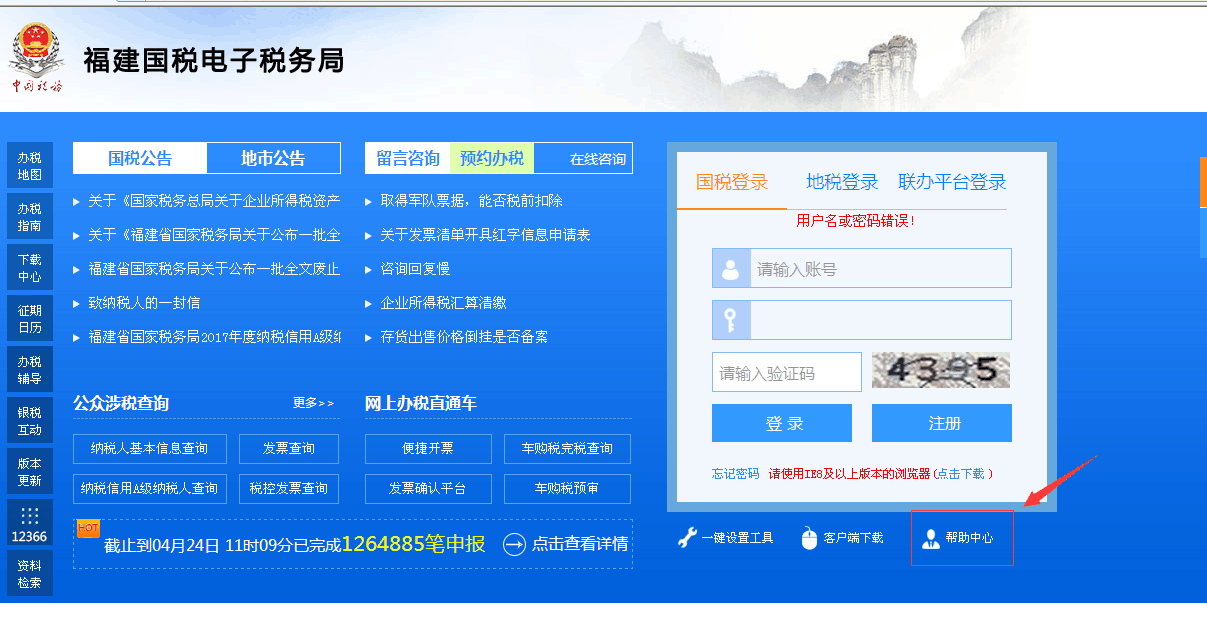Refresh the captcha image 4395
The height and width of the screenshot is (623, 1207).
pyautogui.click(x=940, y=371)
